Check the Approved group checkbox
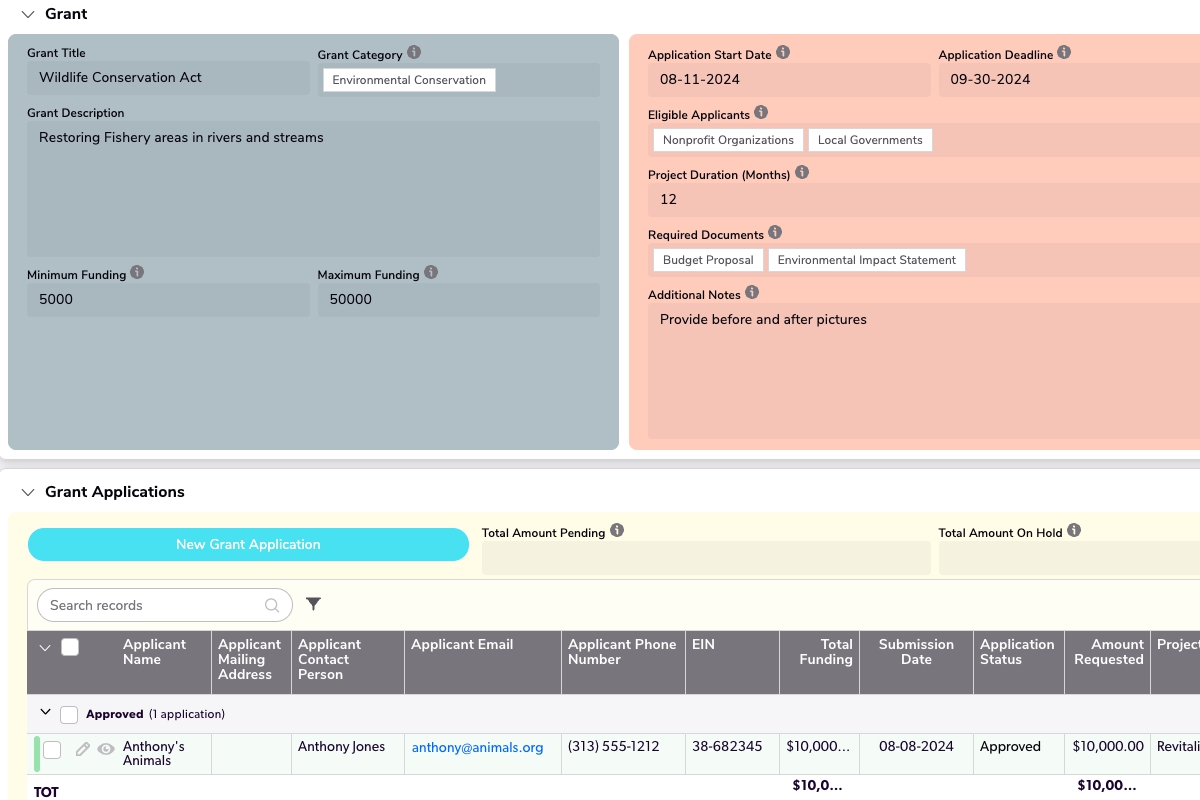The image size is (1200, 800). [x=69, y=715]
